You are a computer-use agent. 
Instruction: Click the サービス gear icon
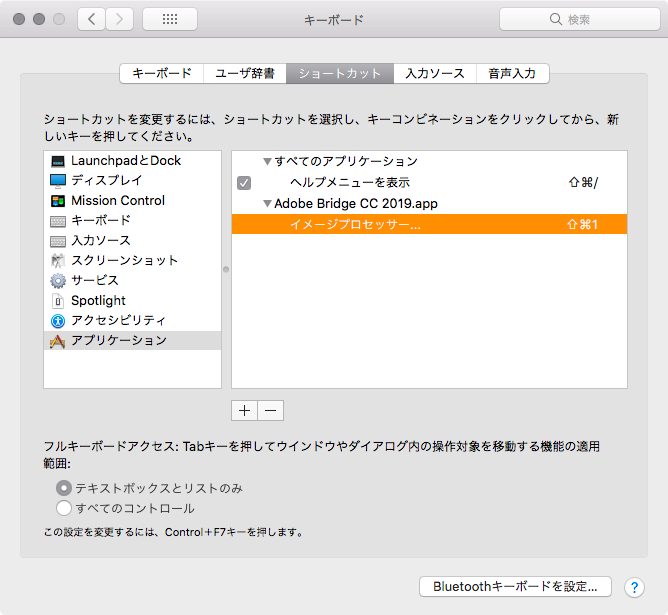58,281
